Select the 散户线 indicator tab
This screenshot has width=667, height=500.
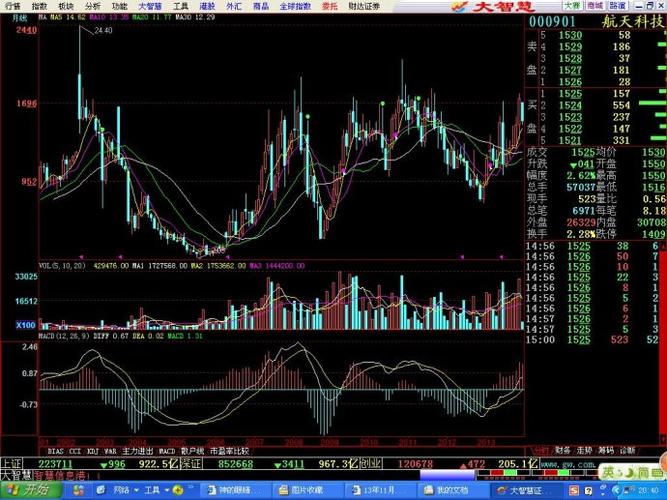pyautogui.click(x=192, y=451)
